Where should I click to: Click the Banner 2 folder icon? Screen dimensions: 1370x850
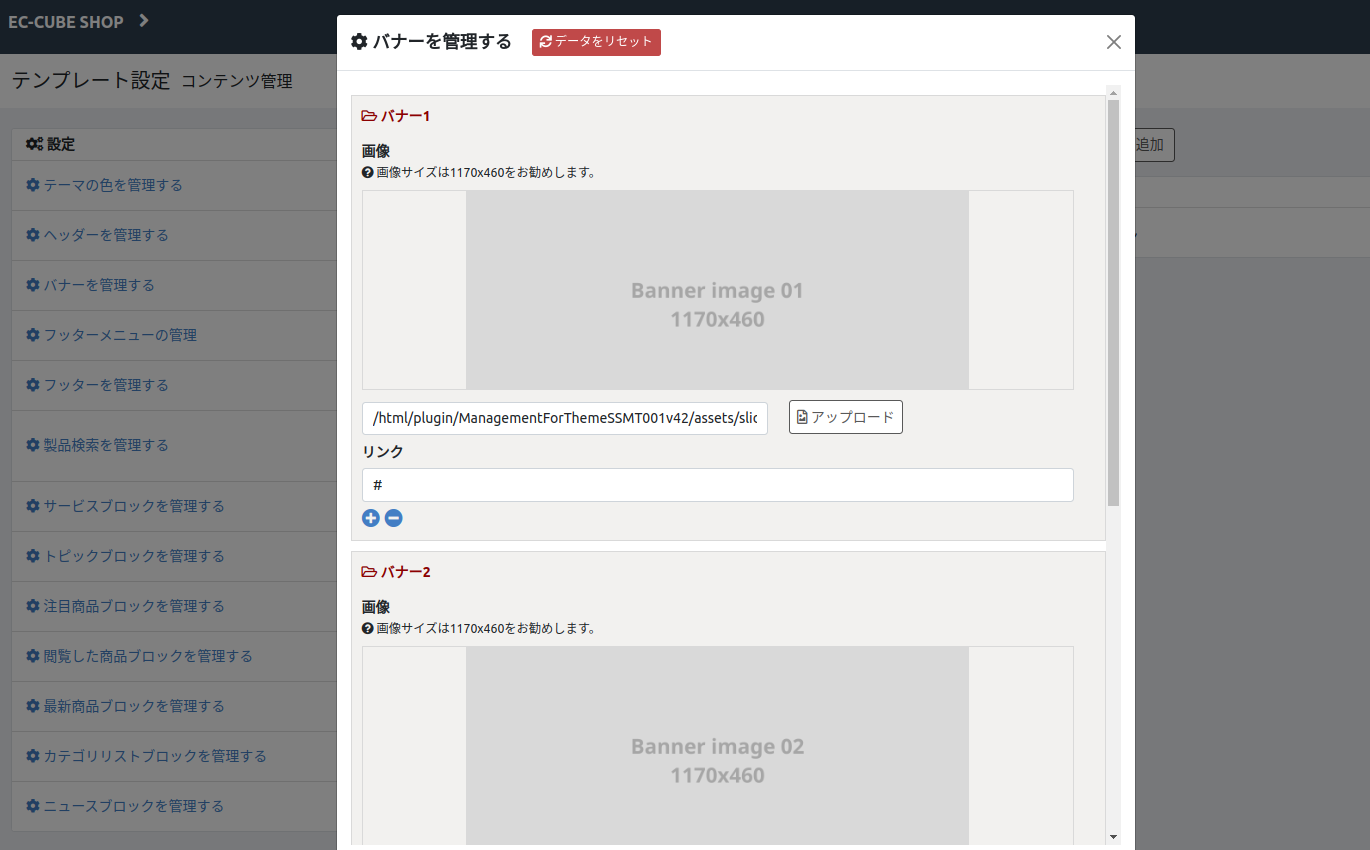(369, 572)
